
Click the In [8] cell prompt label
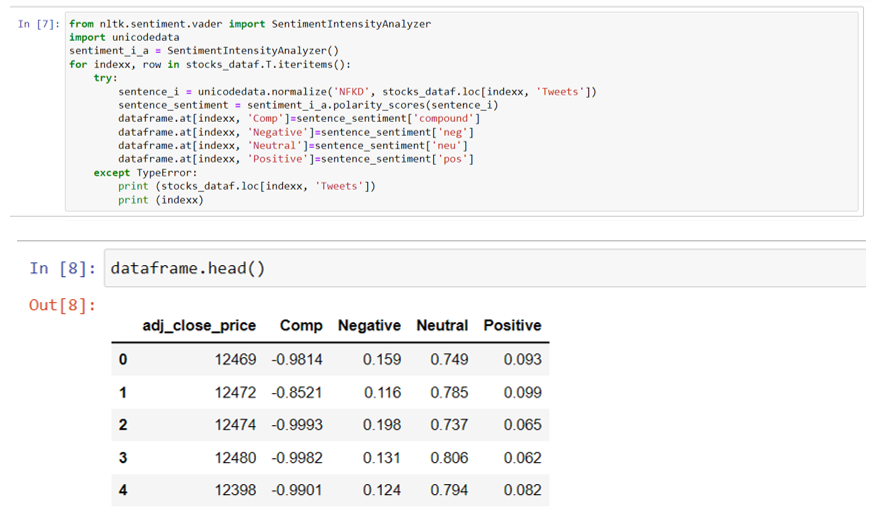coord(62,269)
